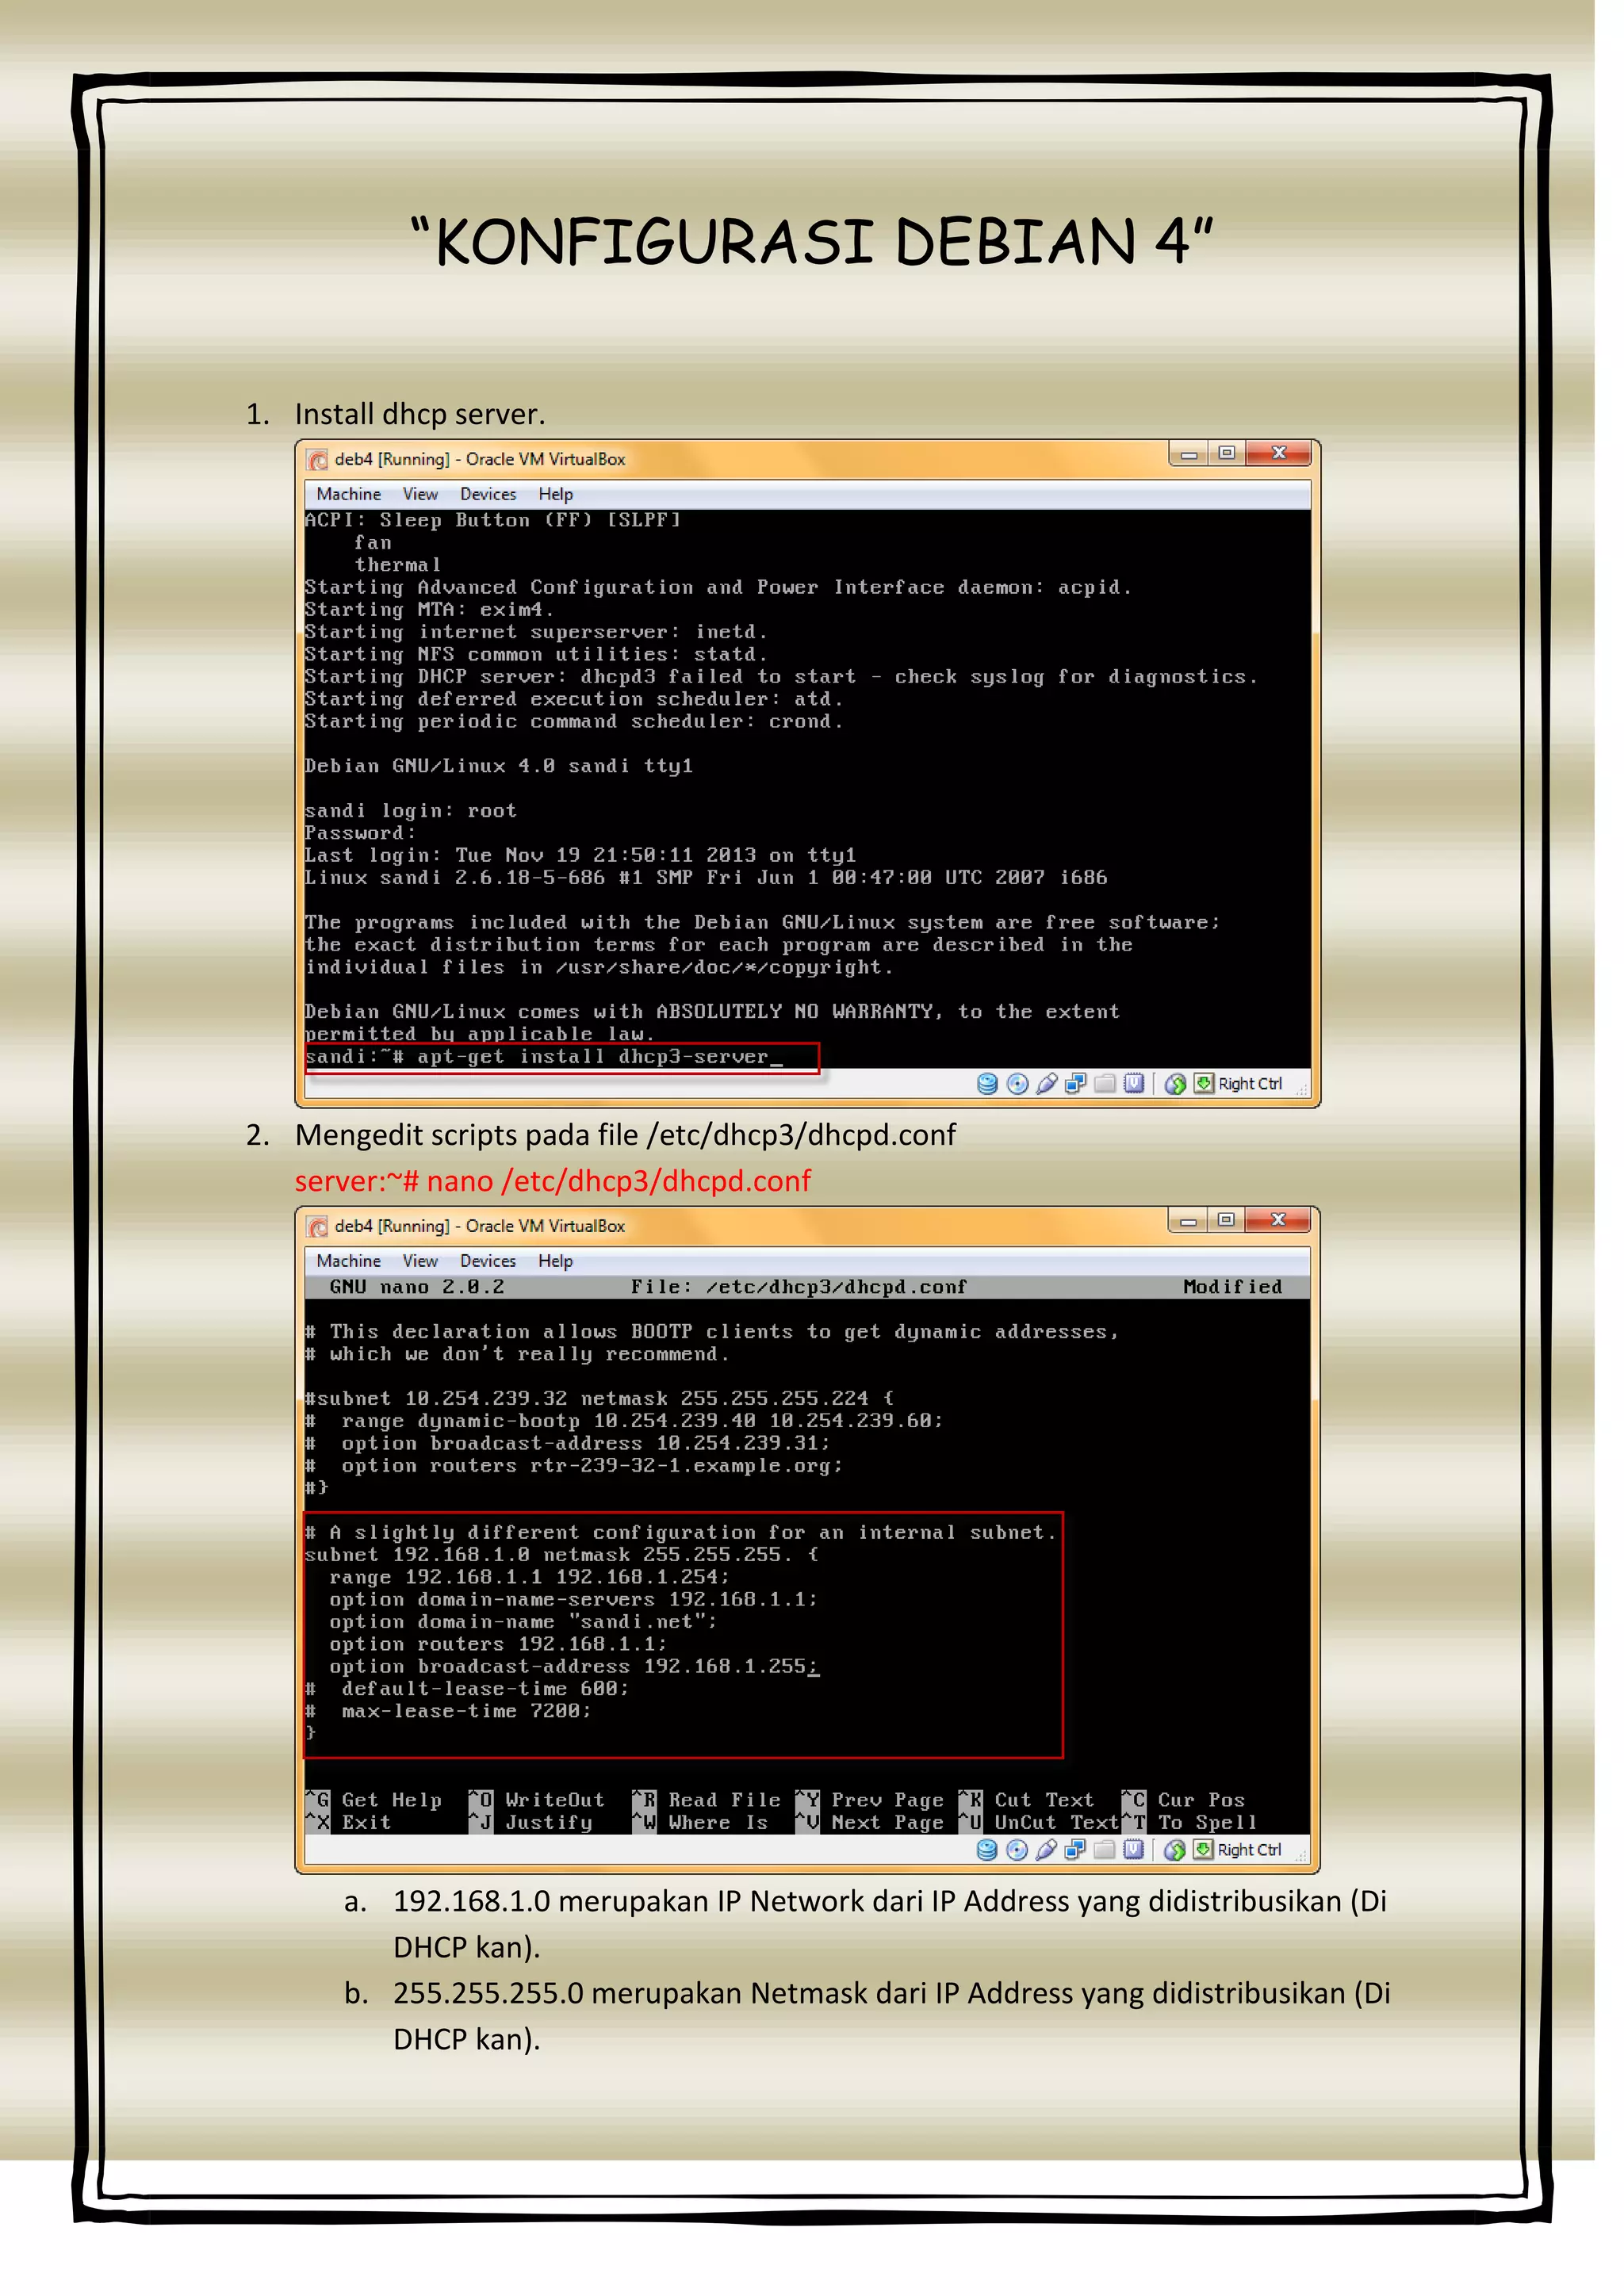Viewport: 1624px width, 2296px height.
Task: Click mouse integration icon in lower VirtualBox window
Action: click(1175, 1850)
